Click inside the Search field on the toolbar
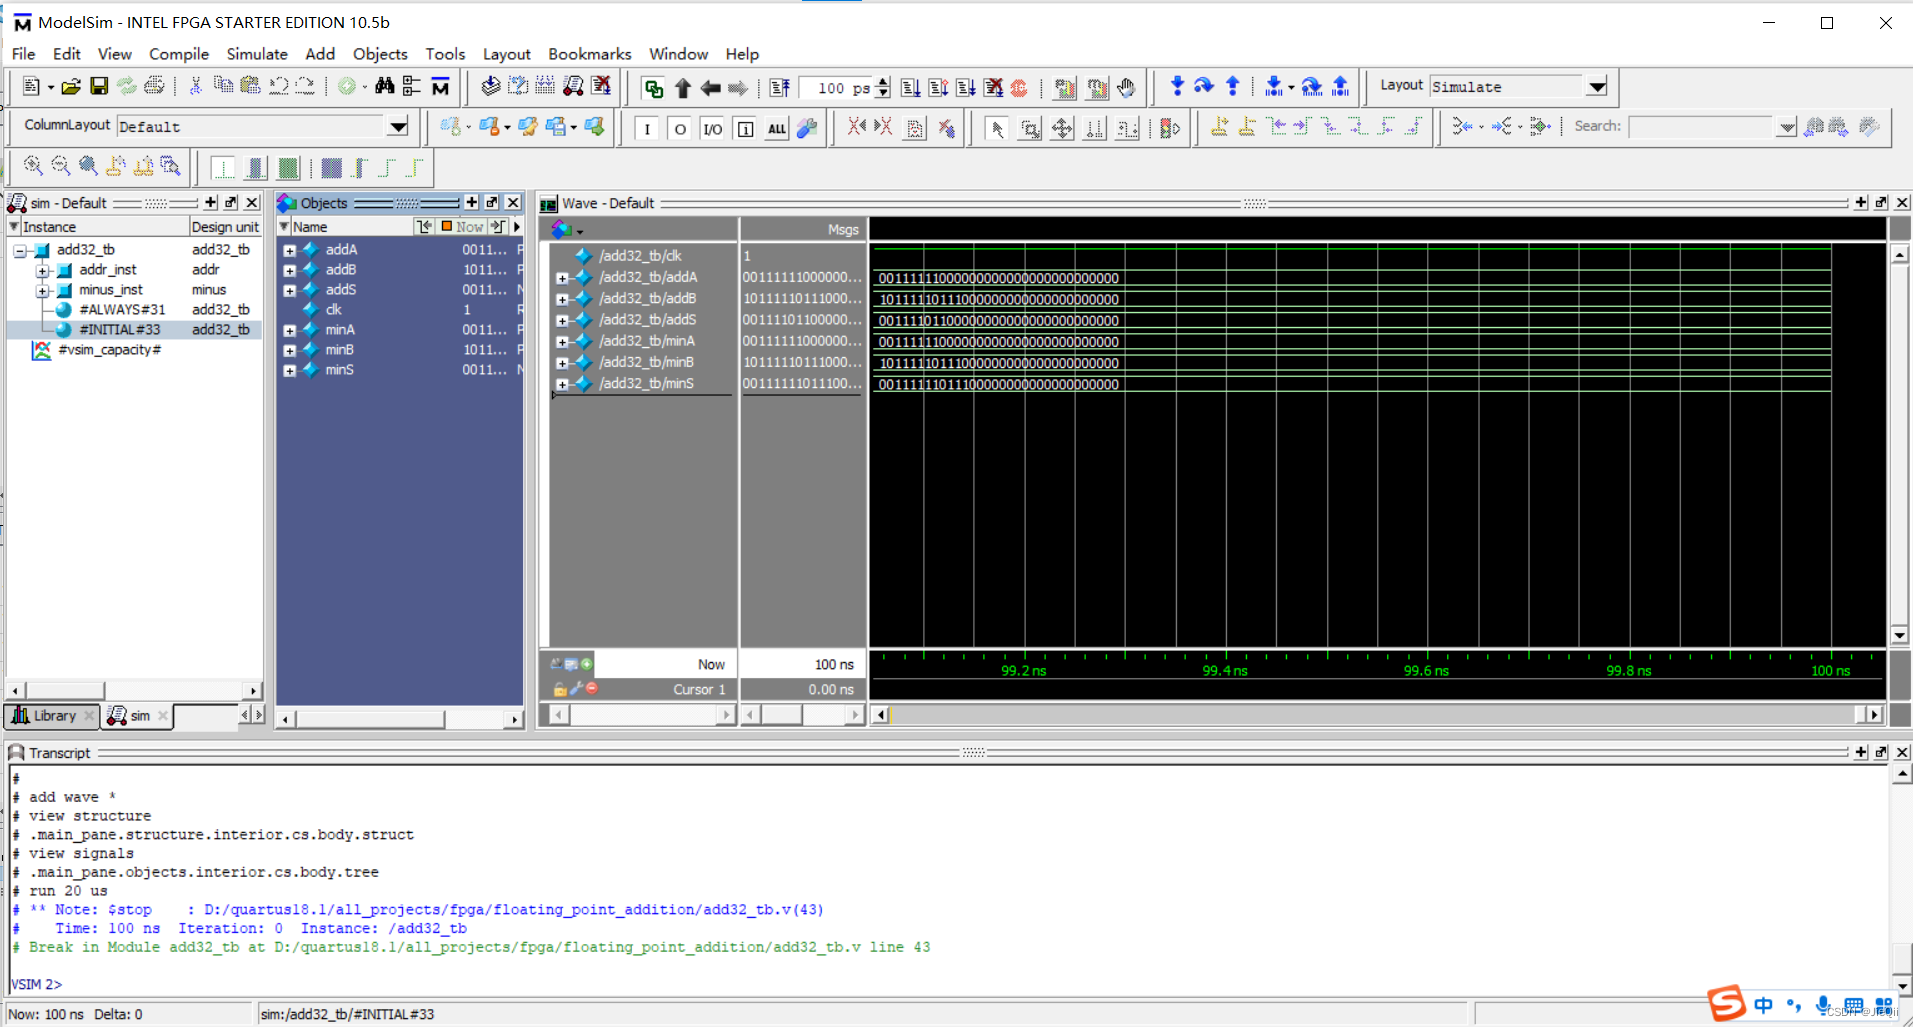The height and width of the screenshot is (1027, 1913). pos(1700,126)
